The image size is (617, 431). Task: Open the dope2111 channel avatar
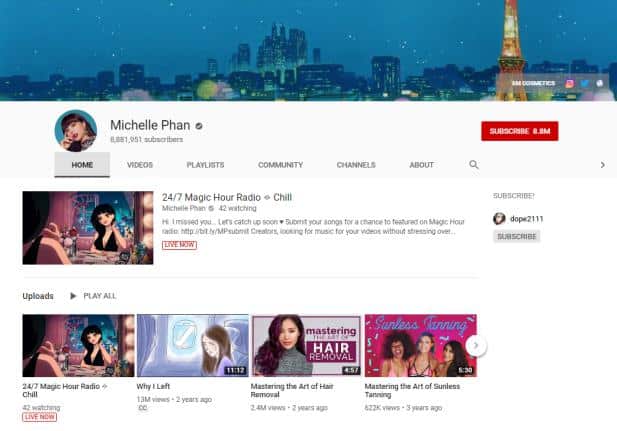pyautogui.click(x=499, y=218)
